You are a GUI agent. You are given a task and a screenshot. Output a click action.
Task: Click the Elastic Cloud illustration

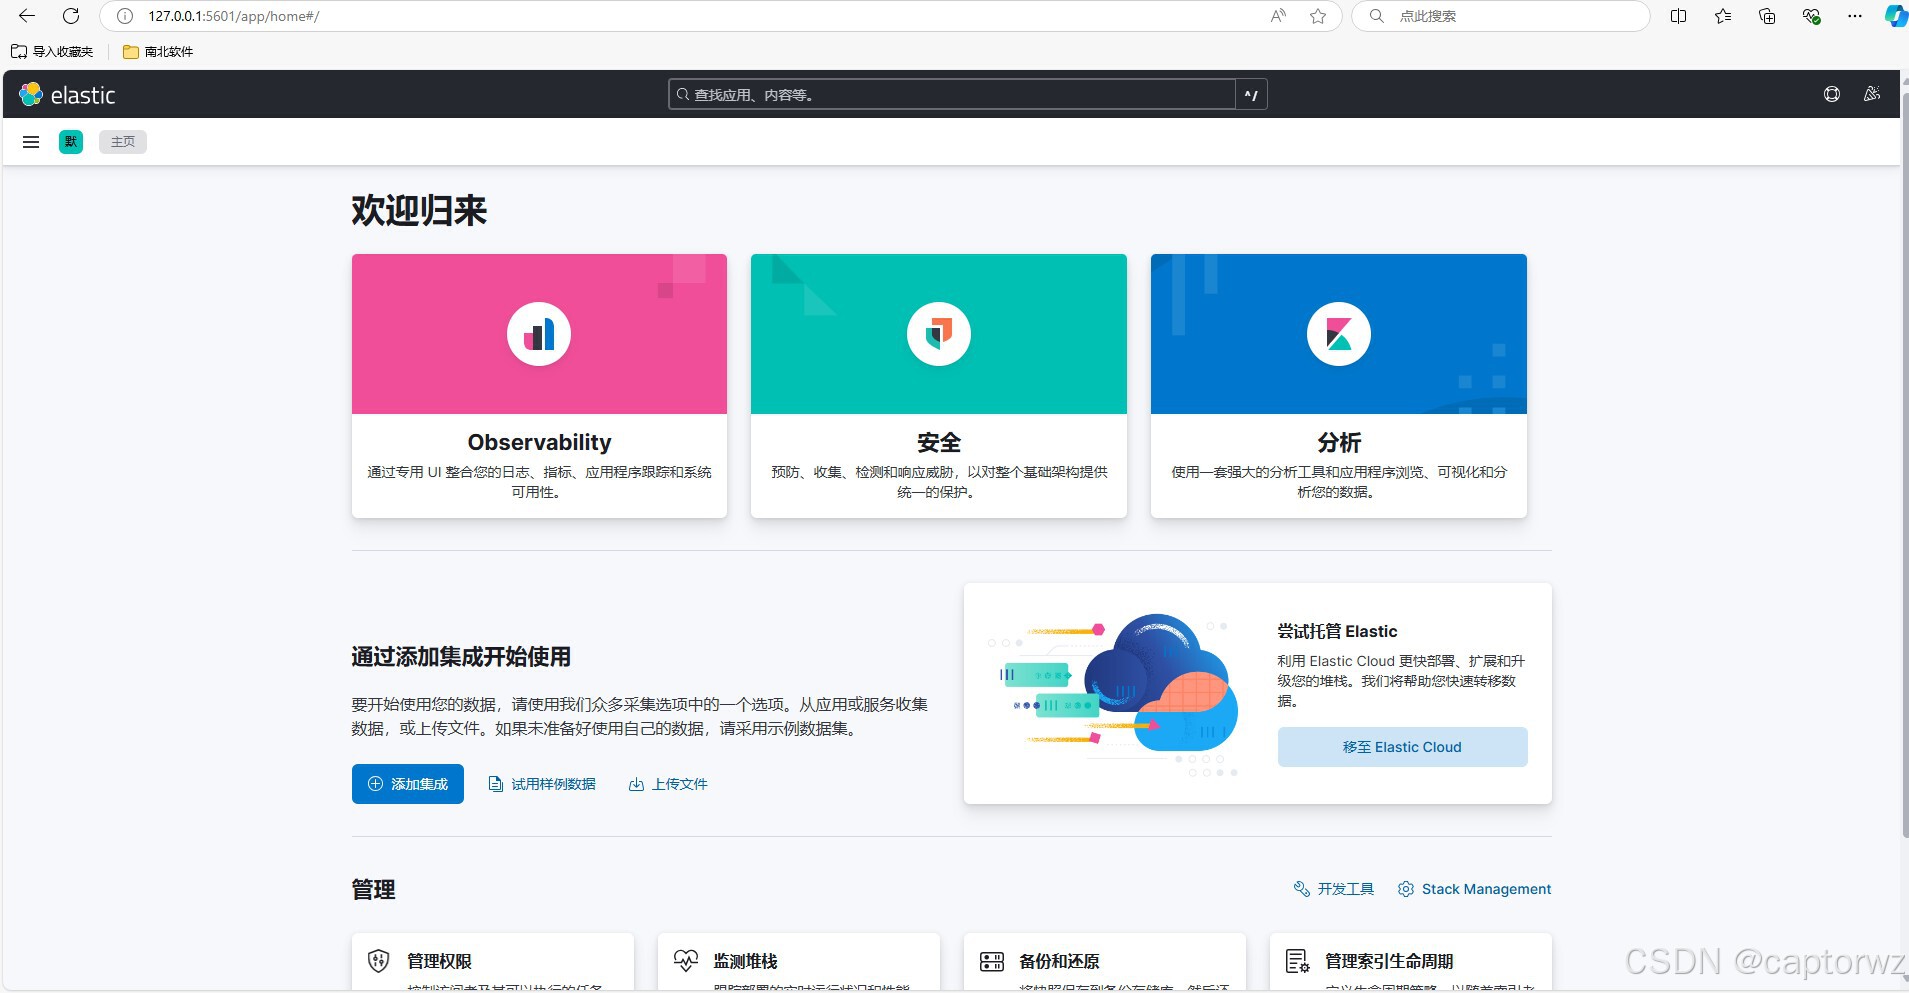pyautogui.click(x=1113, y=694)
